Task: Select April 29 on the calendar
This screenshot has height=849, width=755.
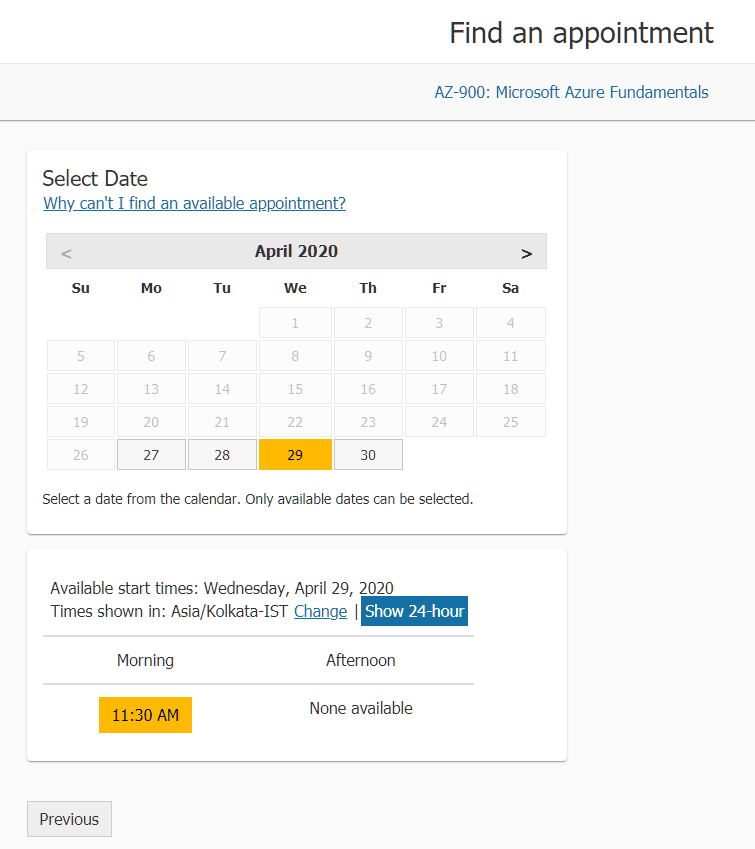Action: [x=295, y=454]
